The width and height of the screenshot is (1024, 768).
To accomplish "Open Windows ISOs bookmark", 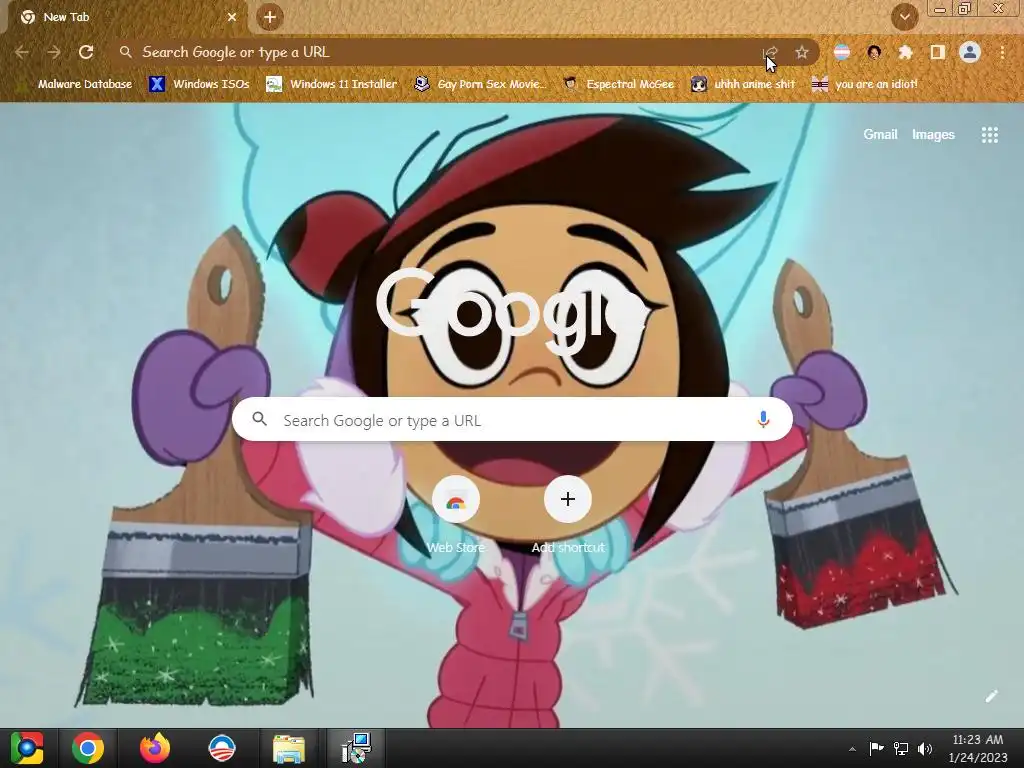I will point(199,84).
